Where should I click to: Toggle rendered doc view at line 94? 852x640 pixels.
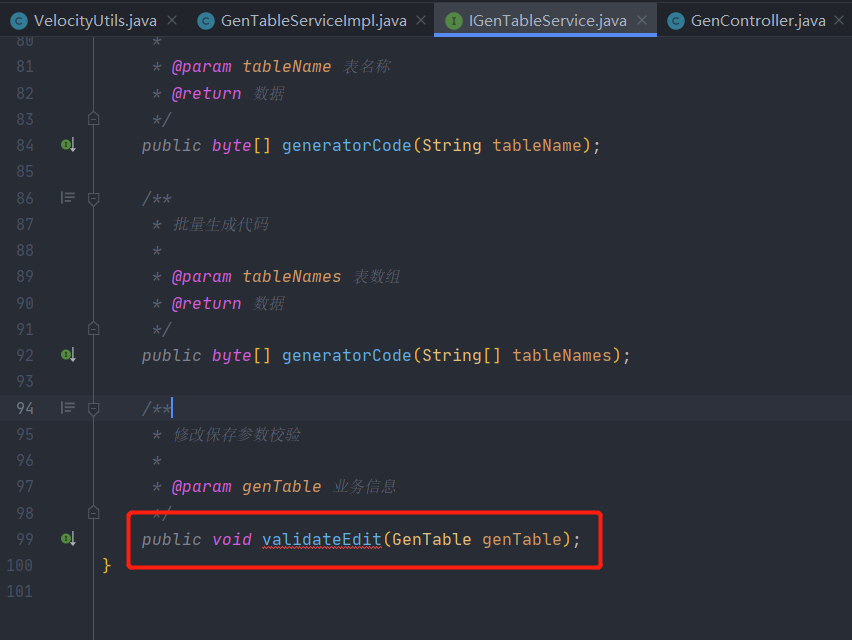click(68, 407)
